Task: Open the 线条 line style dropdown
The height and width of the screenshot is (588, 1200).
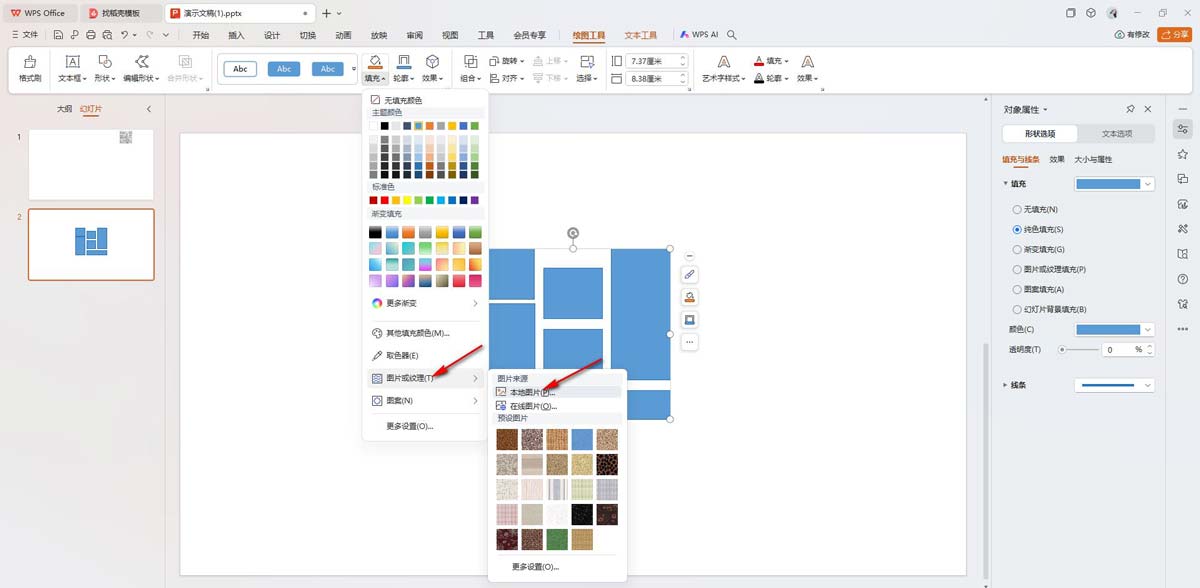Action: (1115, 385)
